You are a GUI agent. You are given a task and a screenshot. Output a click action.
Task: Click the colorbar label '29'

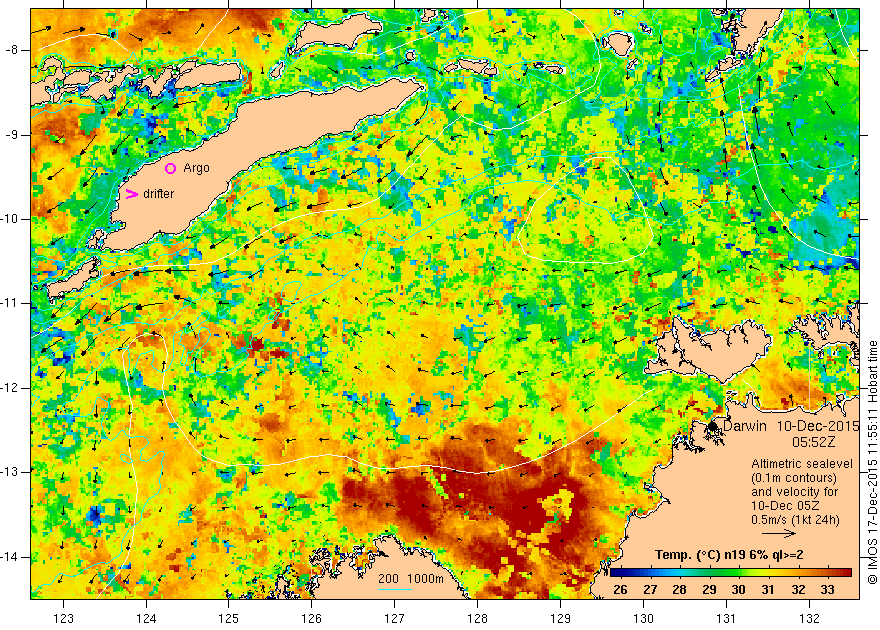tap(709, 589)
